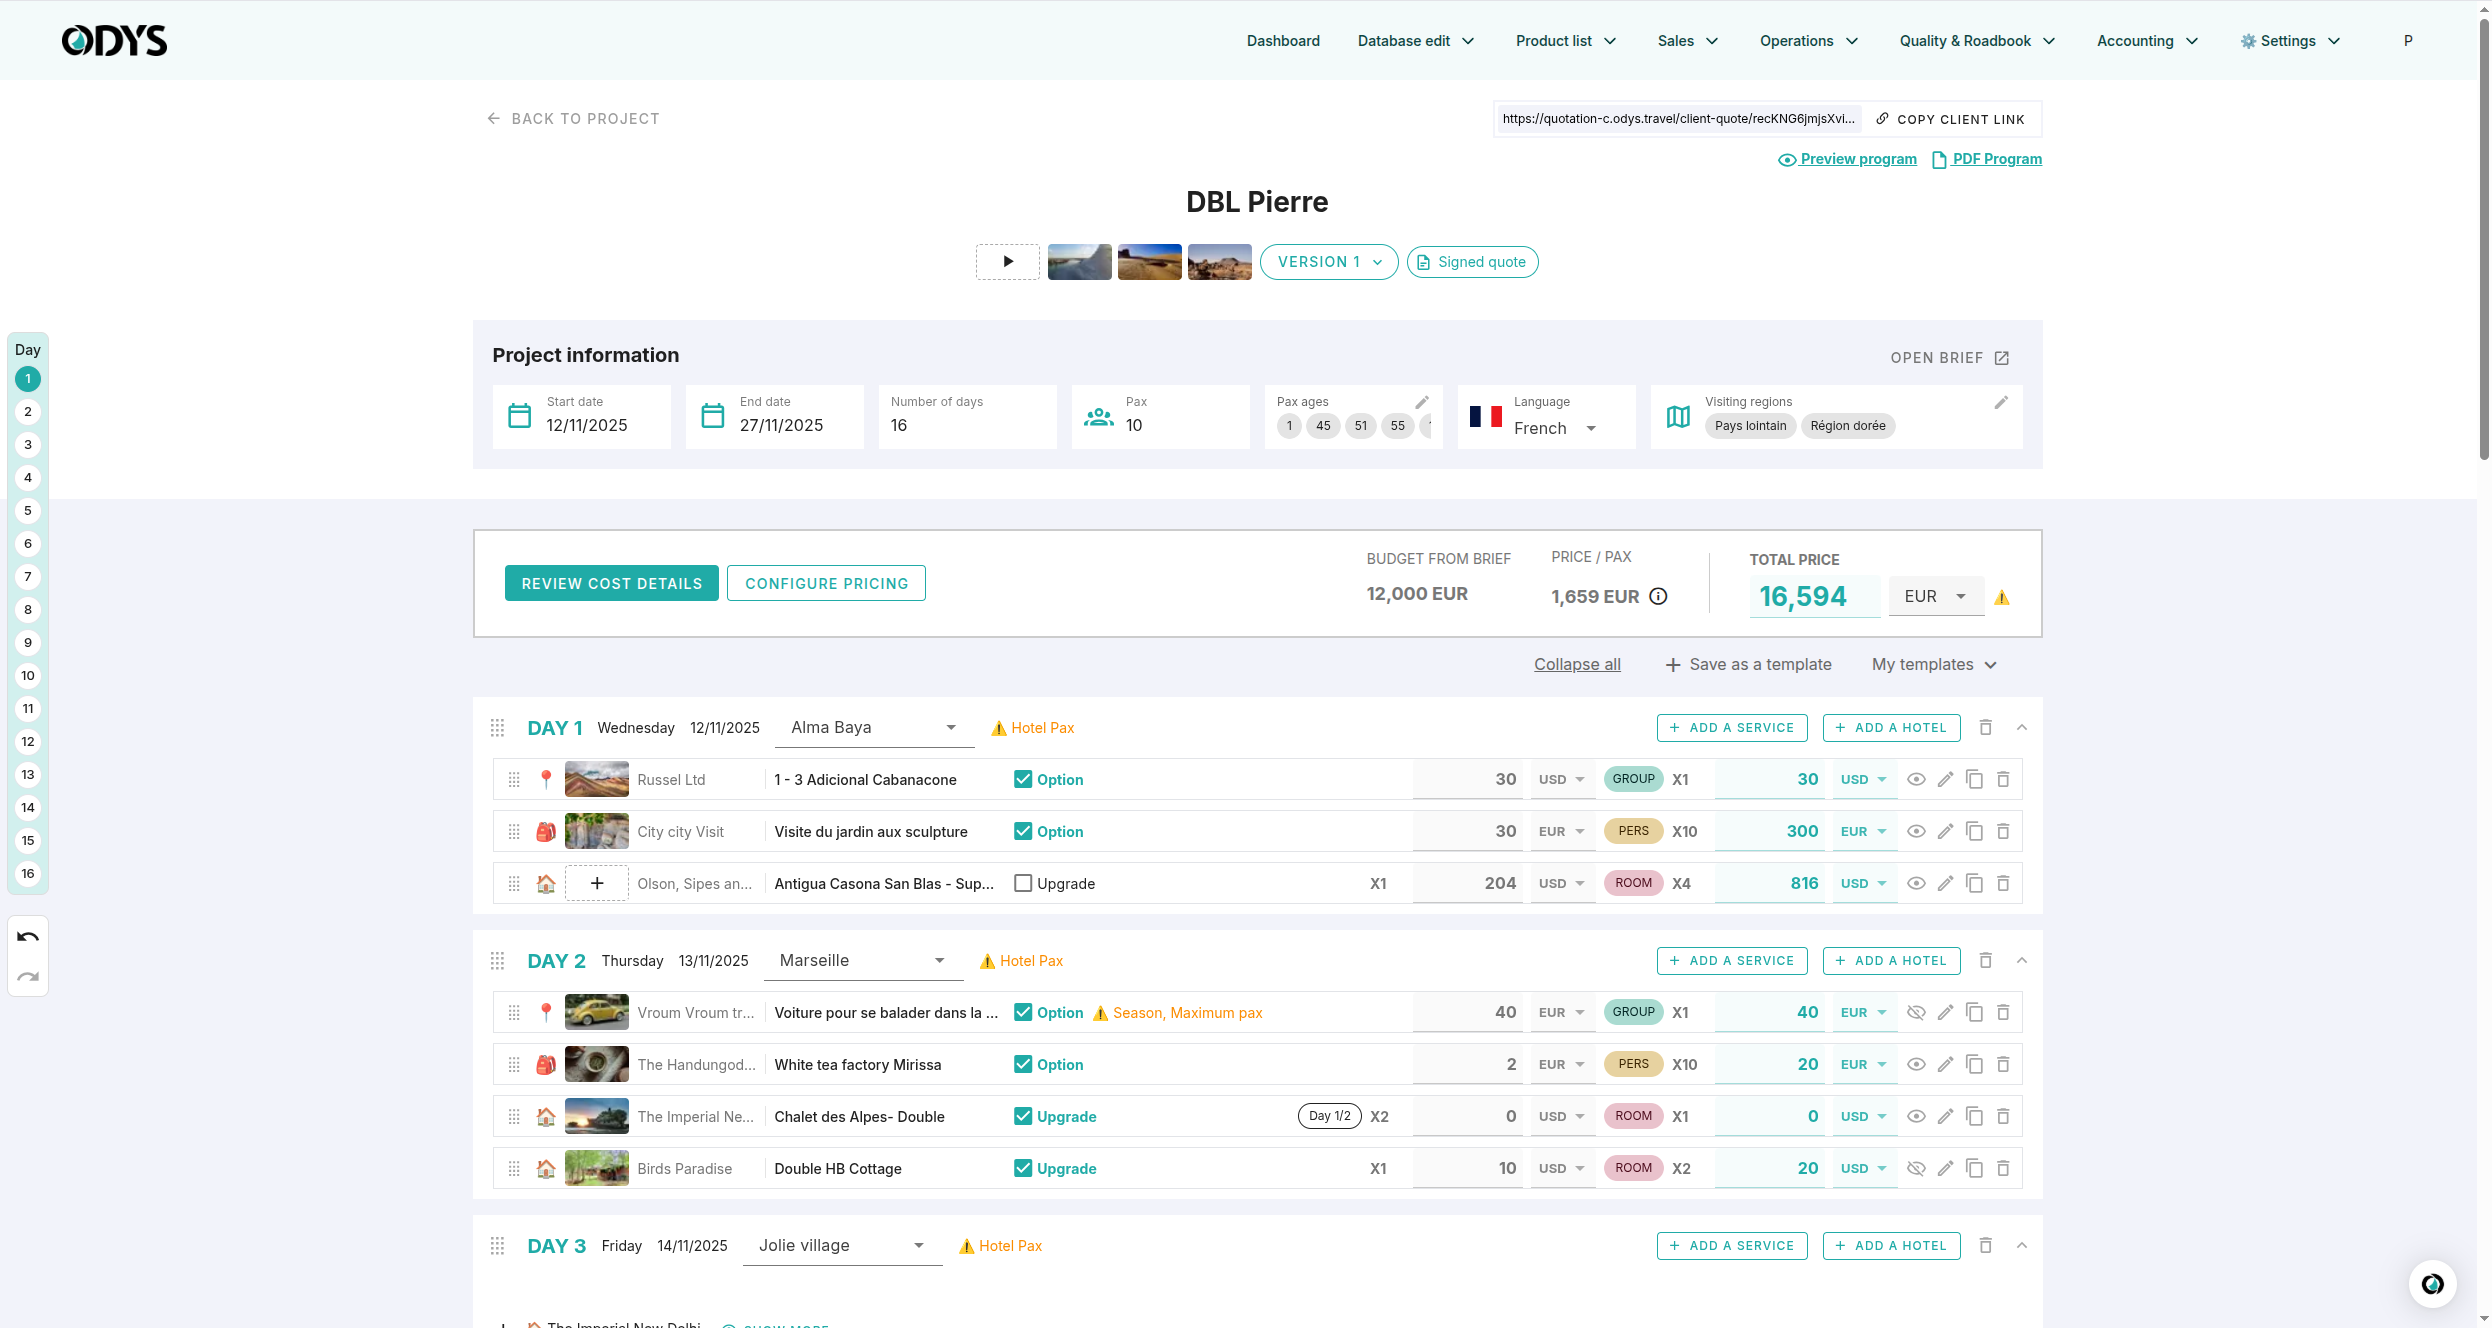
Task: Jump to day 8 in the day navigator
Action: click(x=28, y=609)
